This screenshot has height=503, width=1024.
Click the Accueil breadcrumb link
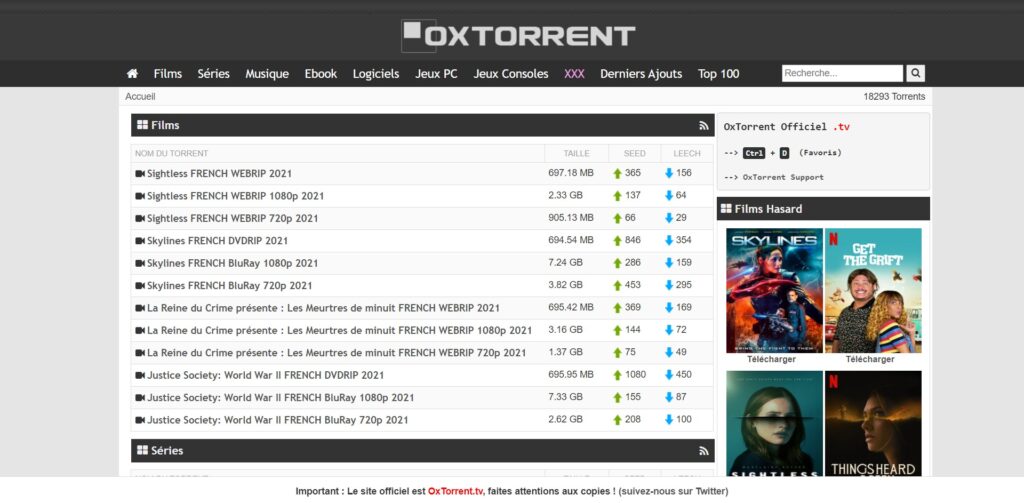(x=140, y=97)
